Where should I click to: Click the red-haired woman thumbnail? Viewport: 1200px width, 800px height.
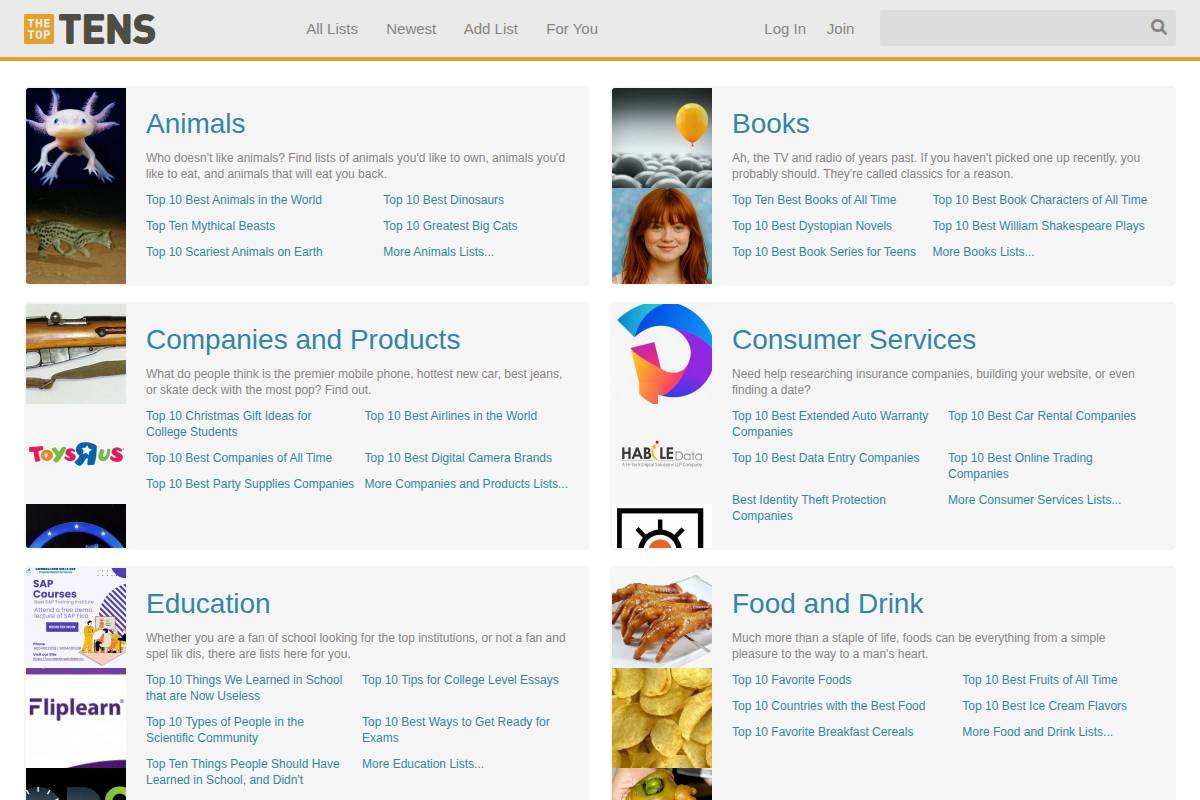point(662,236)
